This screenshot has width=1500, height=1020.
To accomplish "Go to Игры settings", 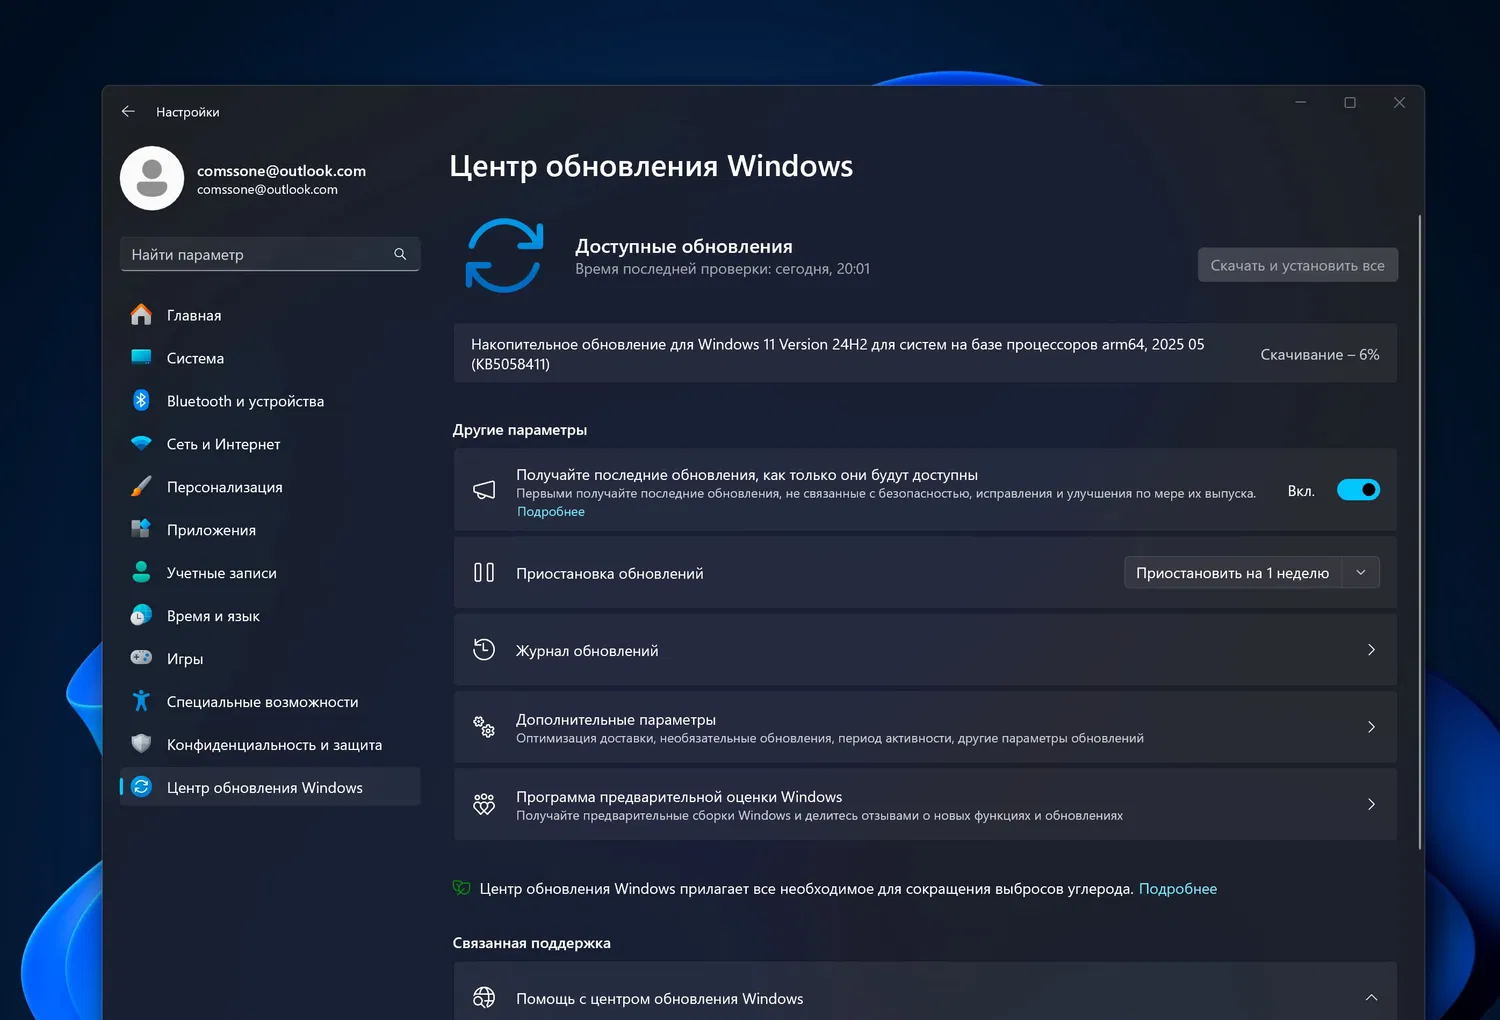I will point(270,659).
